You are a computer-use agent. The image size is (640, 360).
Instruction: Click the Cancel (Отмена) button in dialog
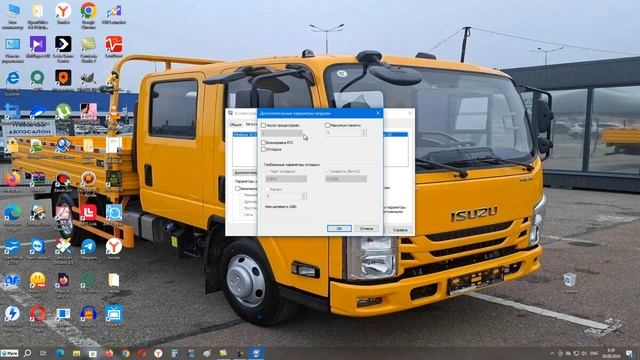366,229
